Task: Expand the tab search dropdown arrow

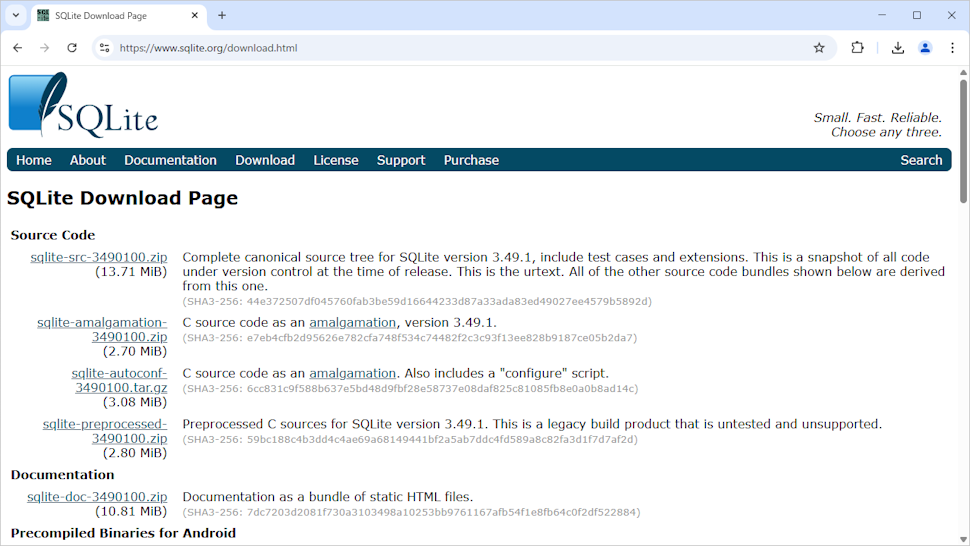Action: 16,15
